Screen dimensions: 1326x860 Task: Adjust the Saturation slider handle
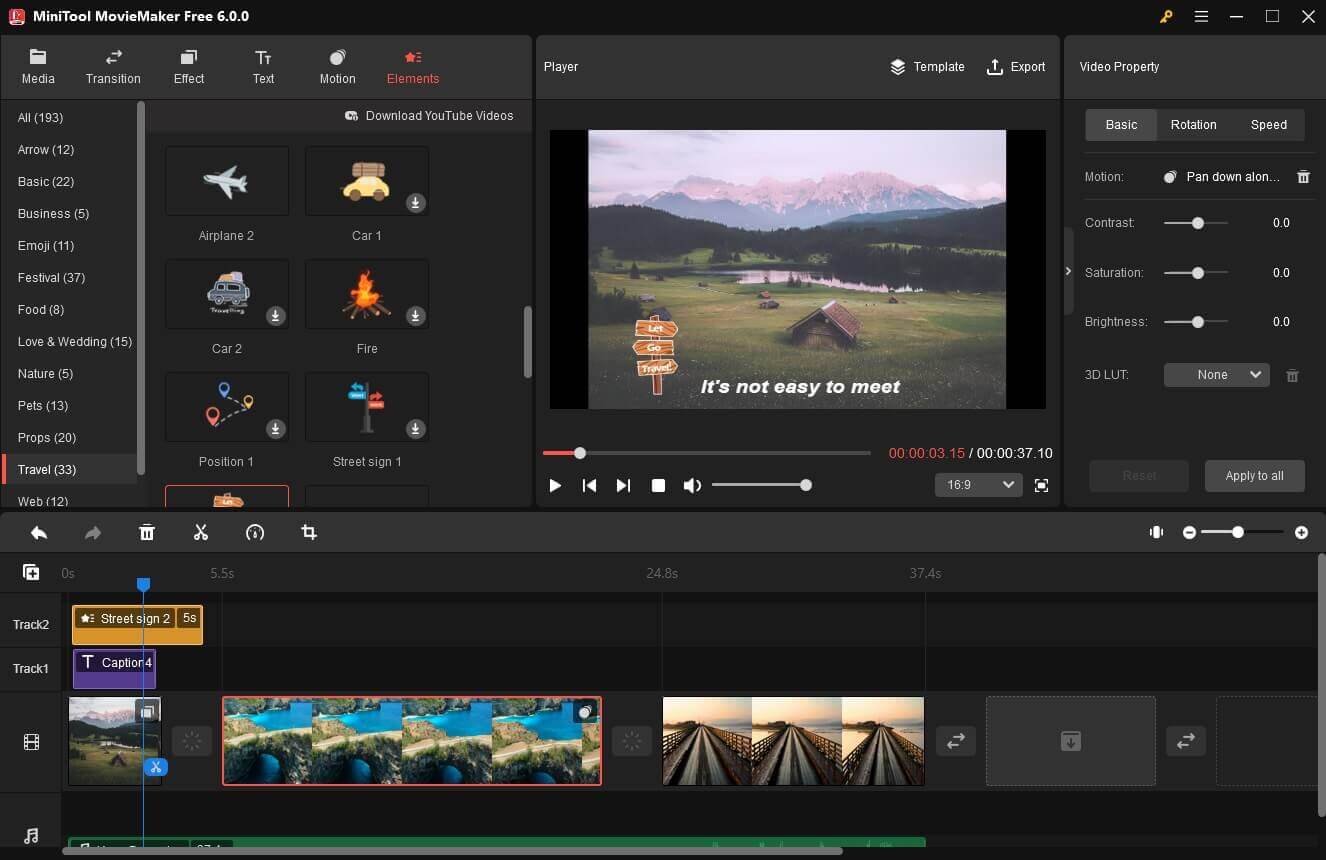click(x=1197, y=273)
